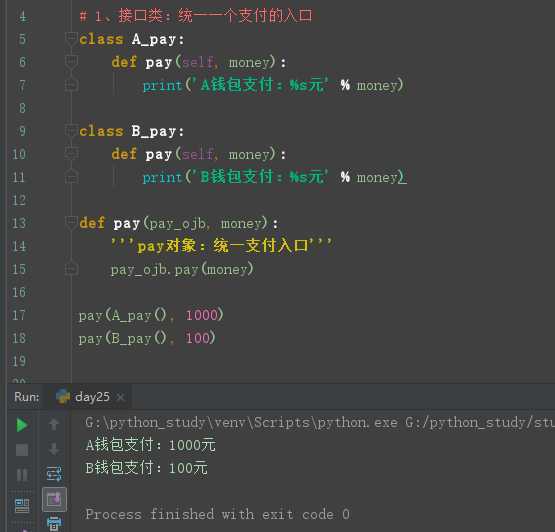Open the Restore Layout icon in Run panel
Image resolution: width=555 pixels, height=532 pixels.
pyautogui.click(x=22, y=505)
